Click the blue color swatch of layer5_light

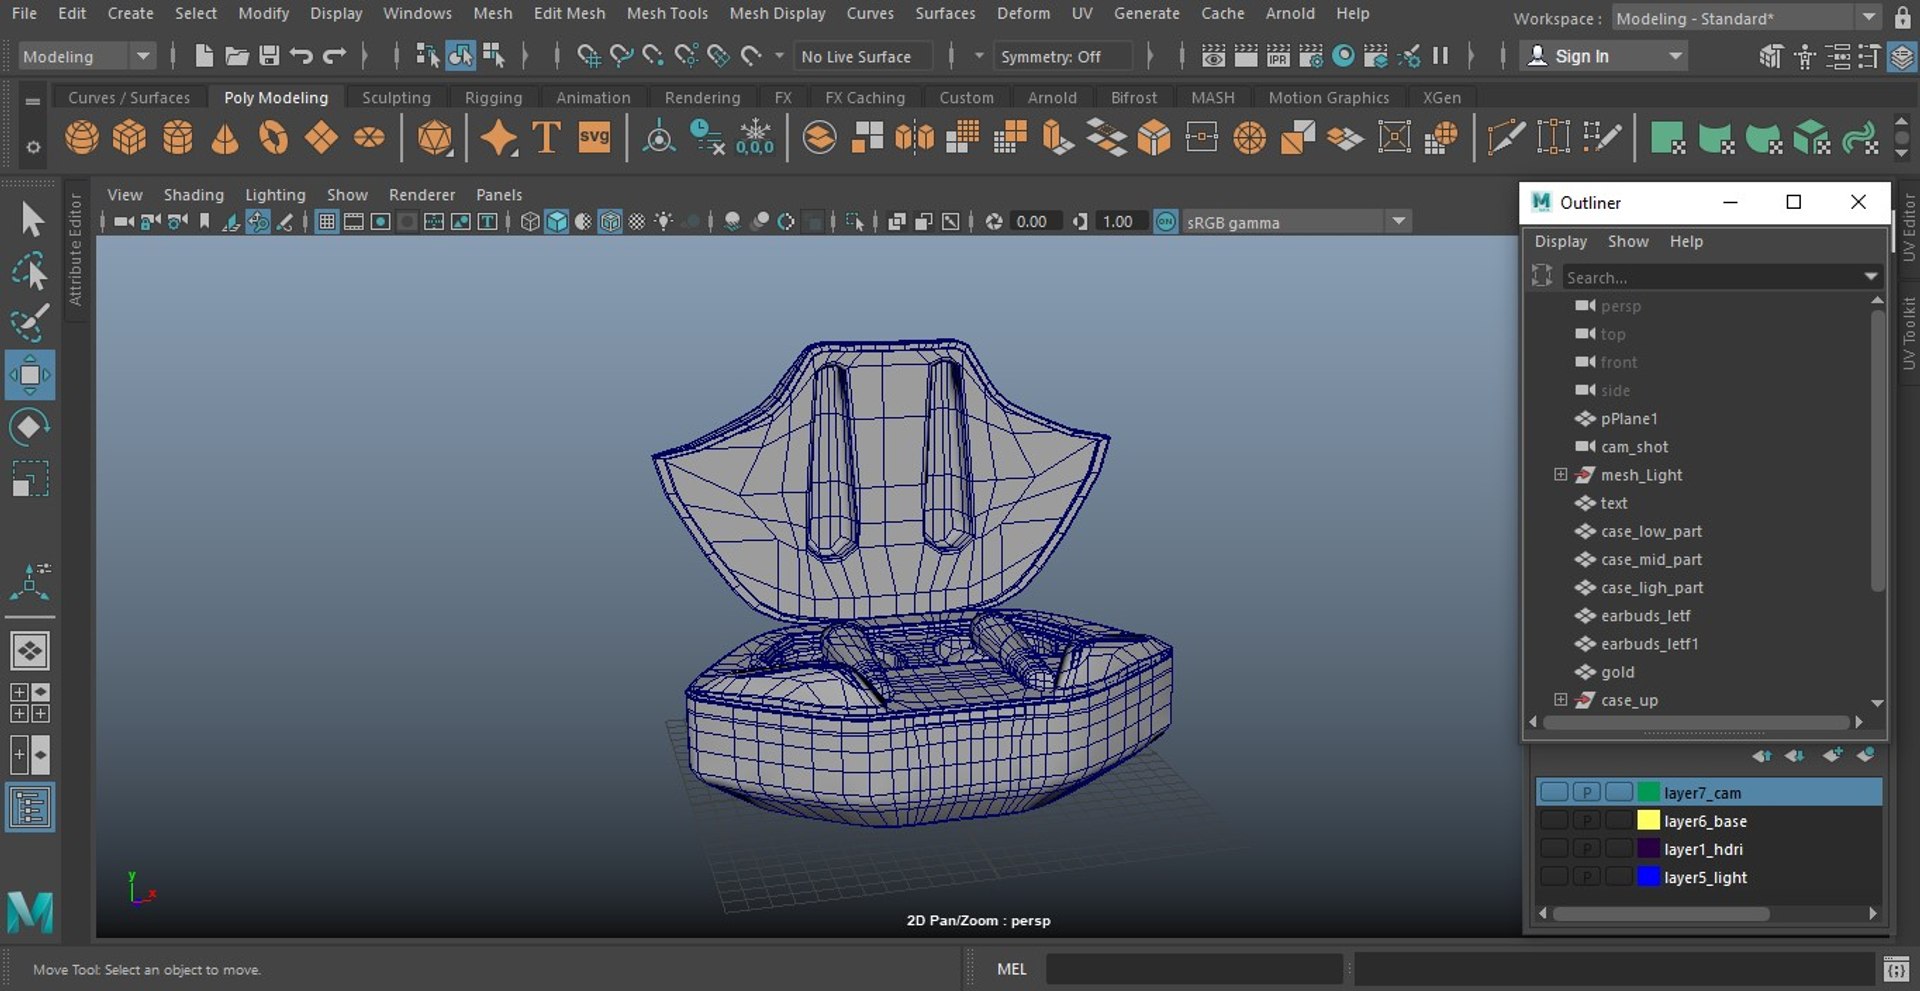[1648, 876]
